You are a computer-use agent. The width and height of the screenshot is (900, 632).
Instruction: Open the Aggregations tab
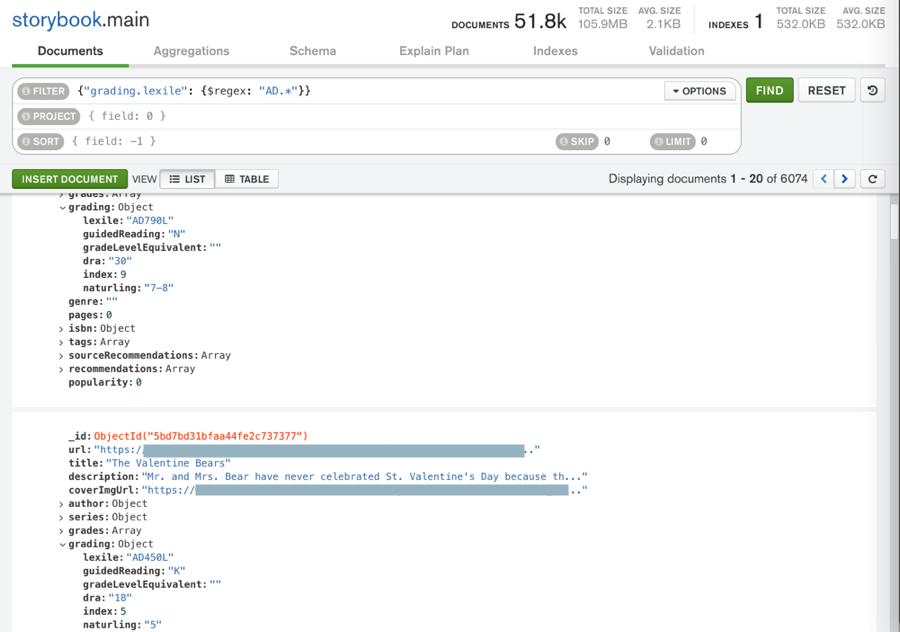(191, 51)
